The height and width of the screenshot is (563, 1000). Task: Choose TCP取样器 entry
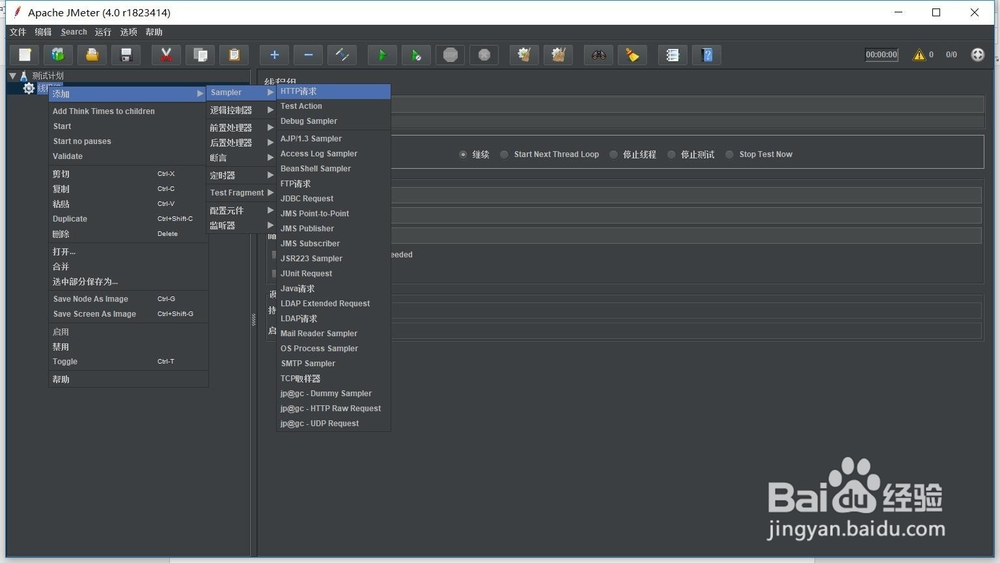click(x=334, y=379)
